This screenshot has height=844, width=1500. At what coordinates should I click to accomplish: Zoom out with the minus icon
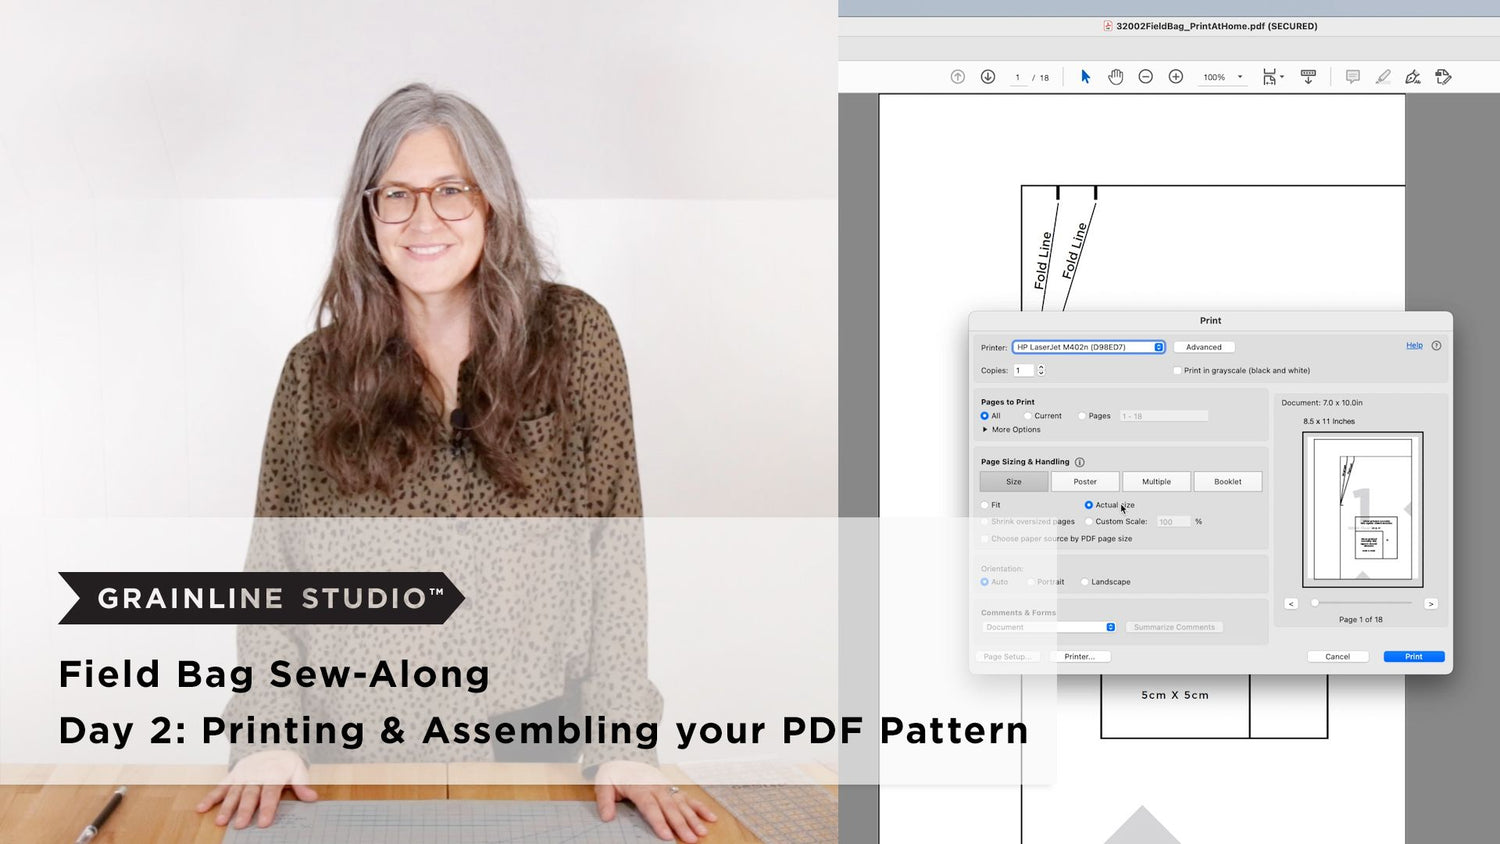(x=1146, y=77)
